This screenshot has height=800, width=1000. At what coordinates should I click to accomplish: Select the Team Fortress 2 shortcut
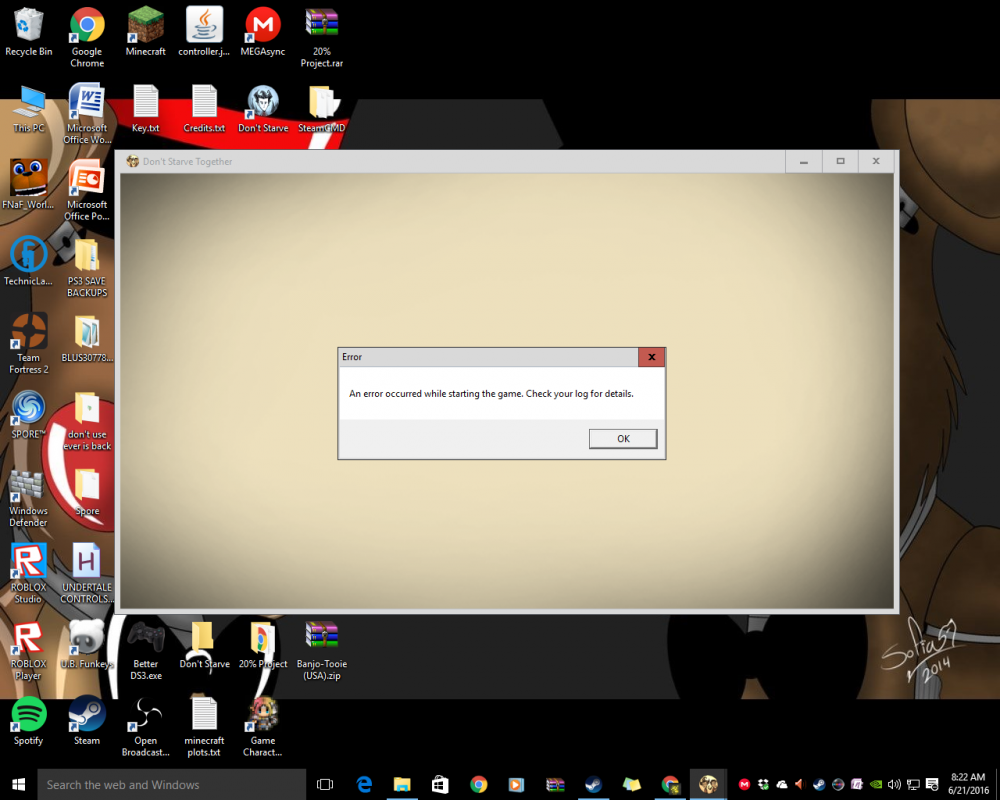coord(29,343)
